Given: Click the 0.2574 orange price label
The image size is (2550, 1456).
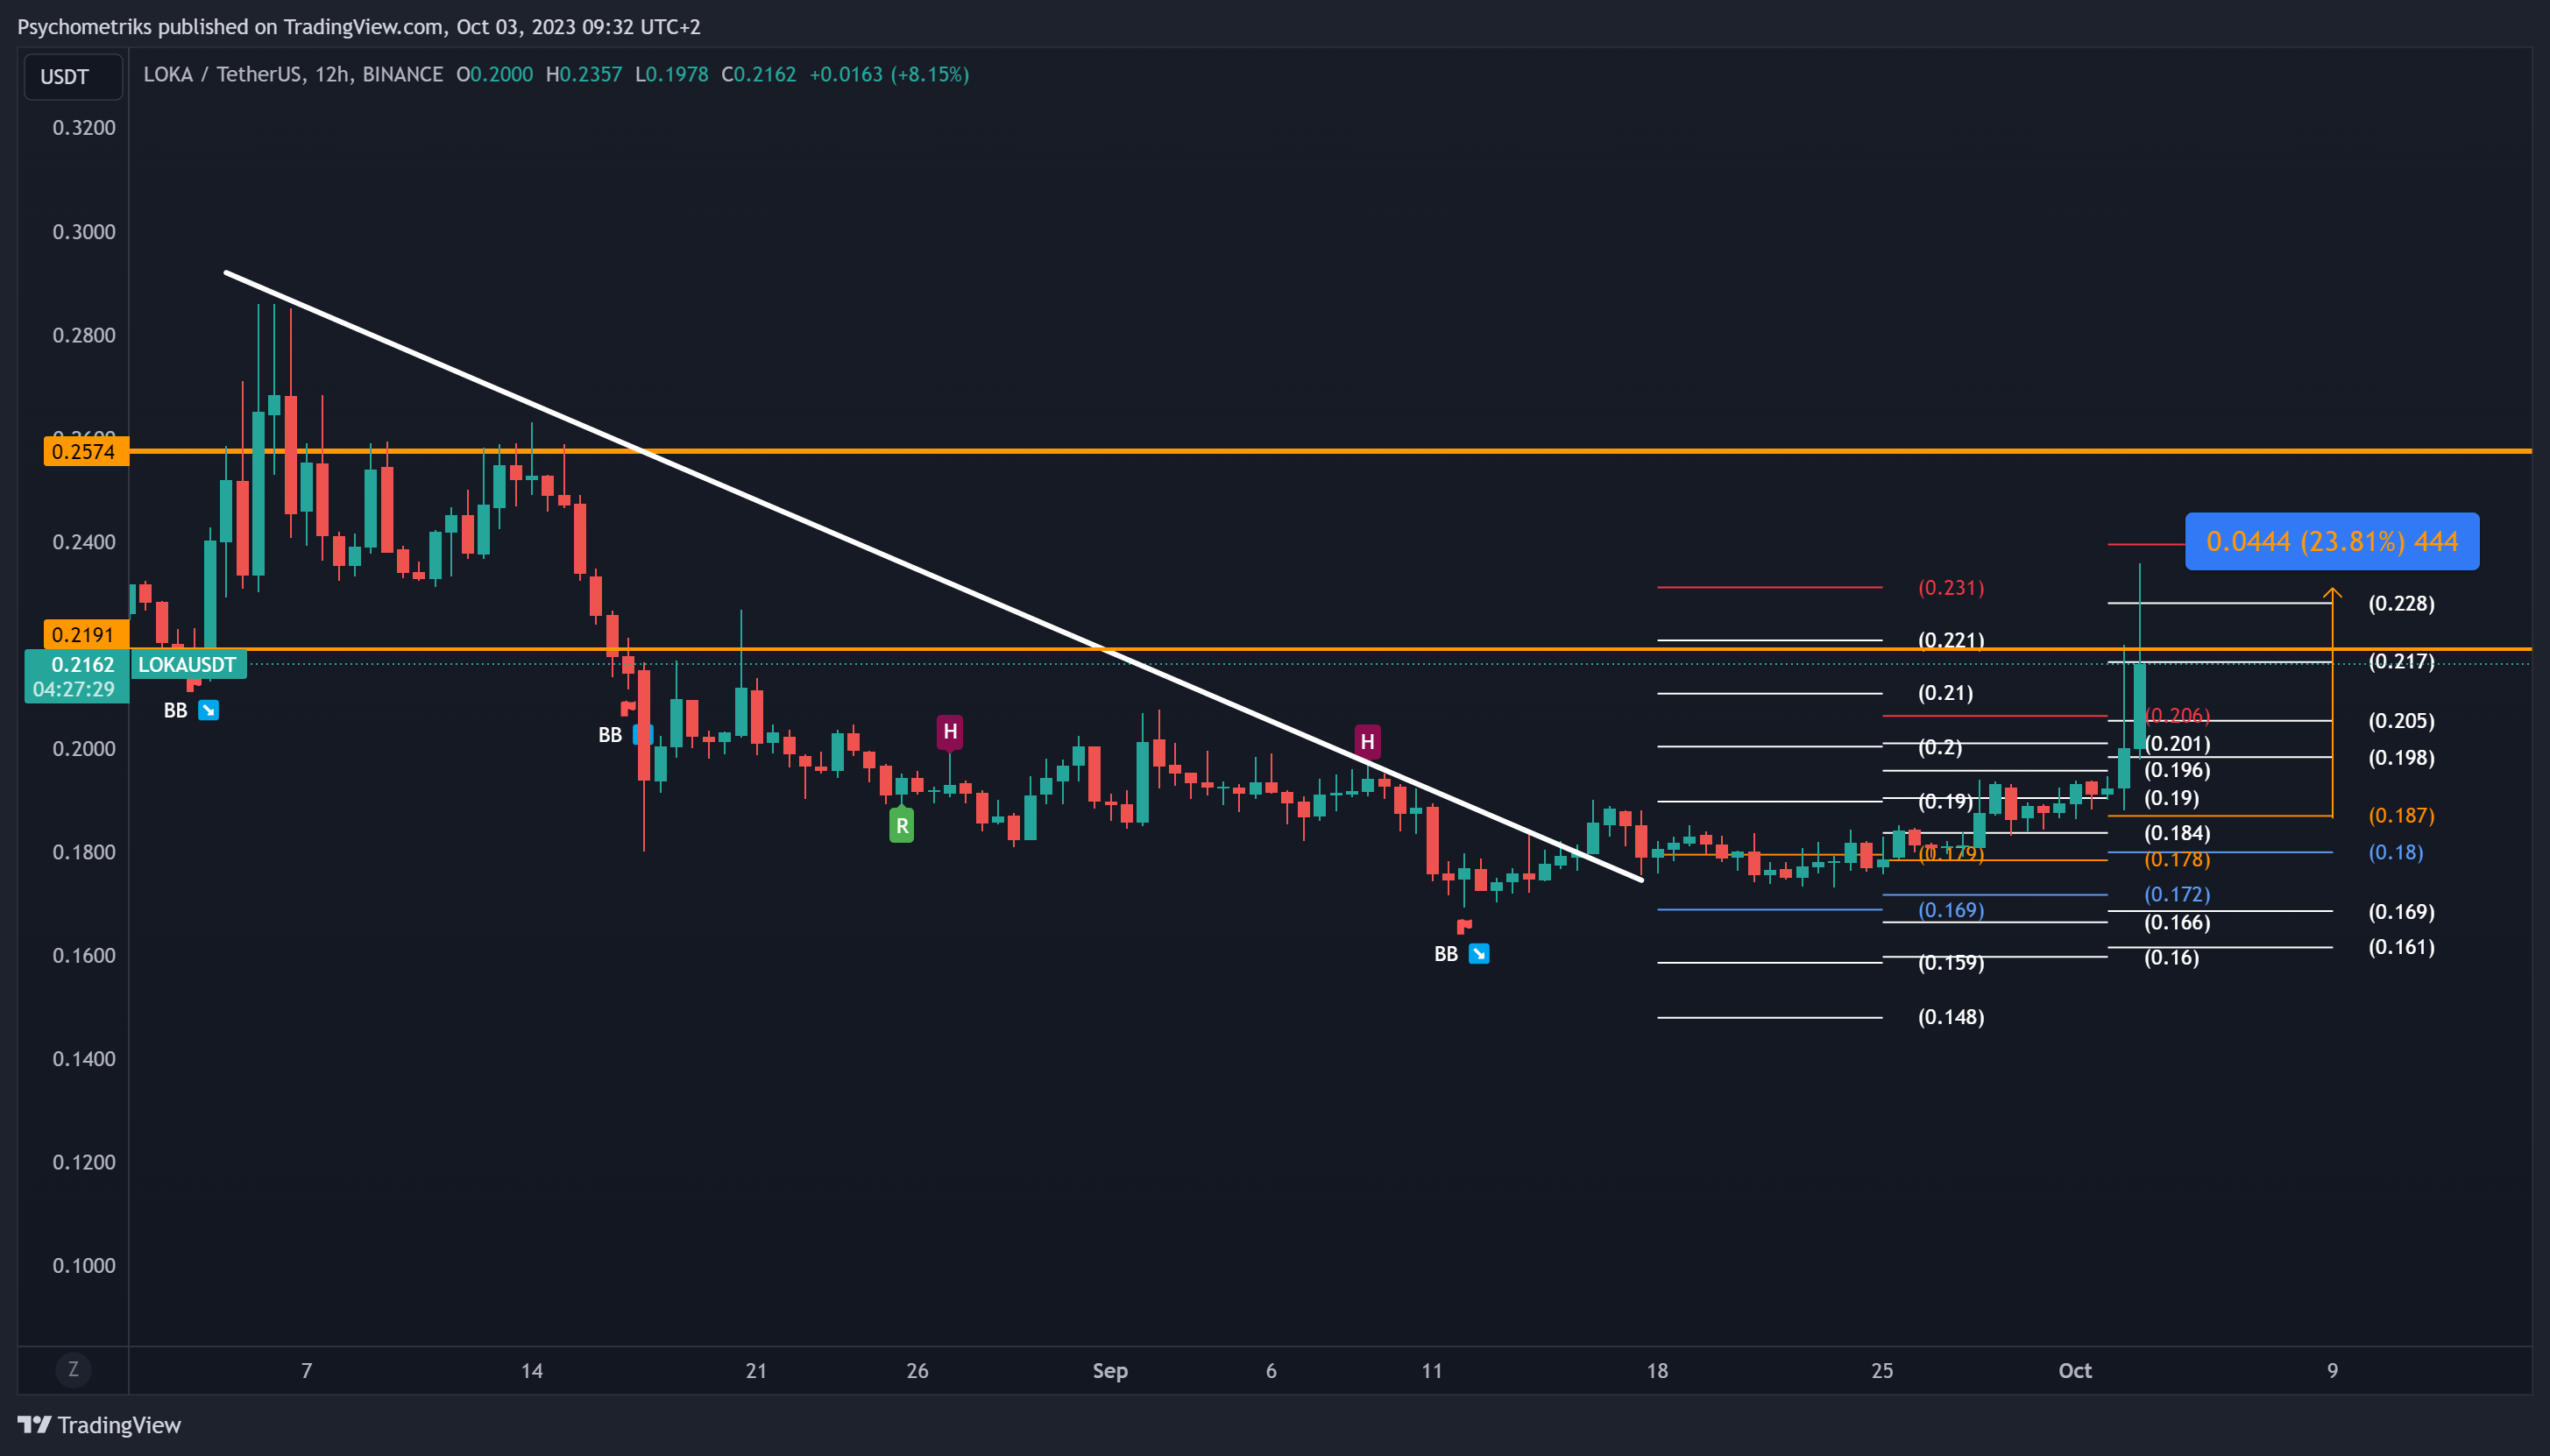Looking at the screenshot, I should tap(85, 451).
